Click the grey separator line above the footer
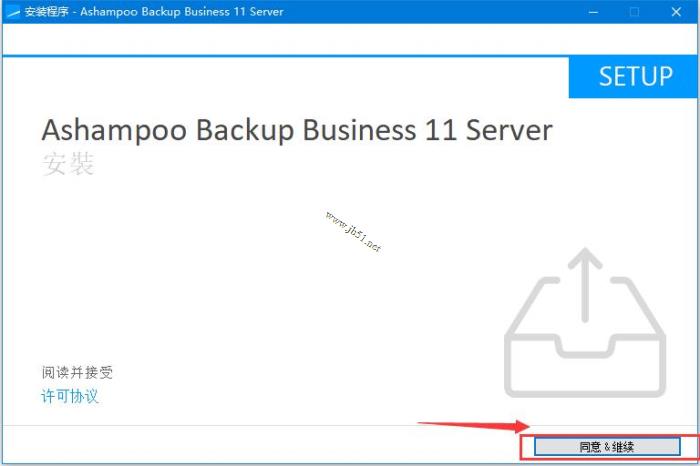 click(349, 425)
